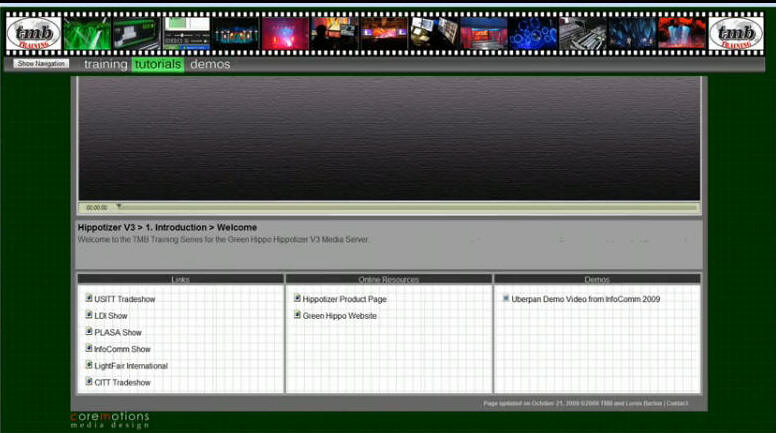Image resolution: width=776 pixels, height=433 pixels.
Task: Click the bullet icon beside PLASA Show
Action: [x=89, y=331]
